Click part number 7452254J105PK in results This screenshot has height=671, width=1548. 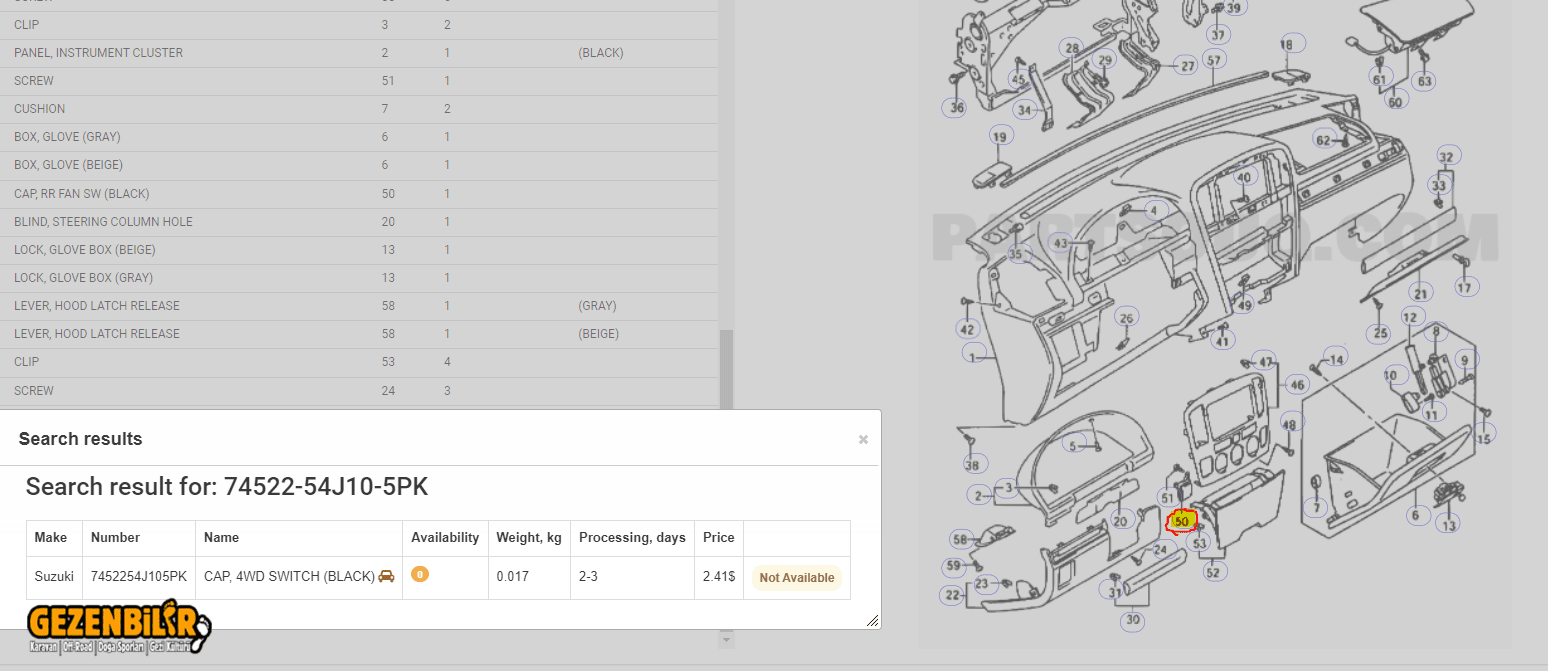tap(138, 577)
